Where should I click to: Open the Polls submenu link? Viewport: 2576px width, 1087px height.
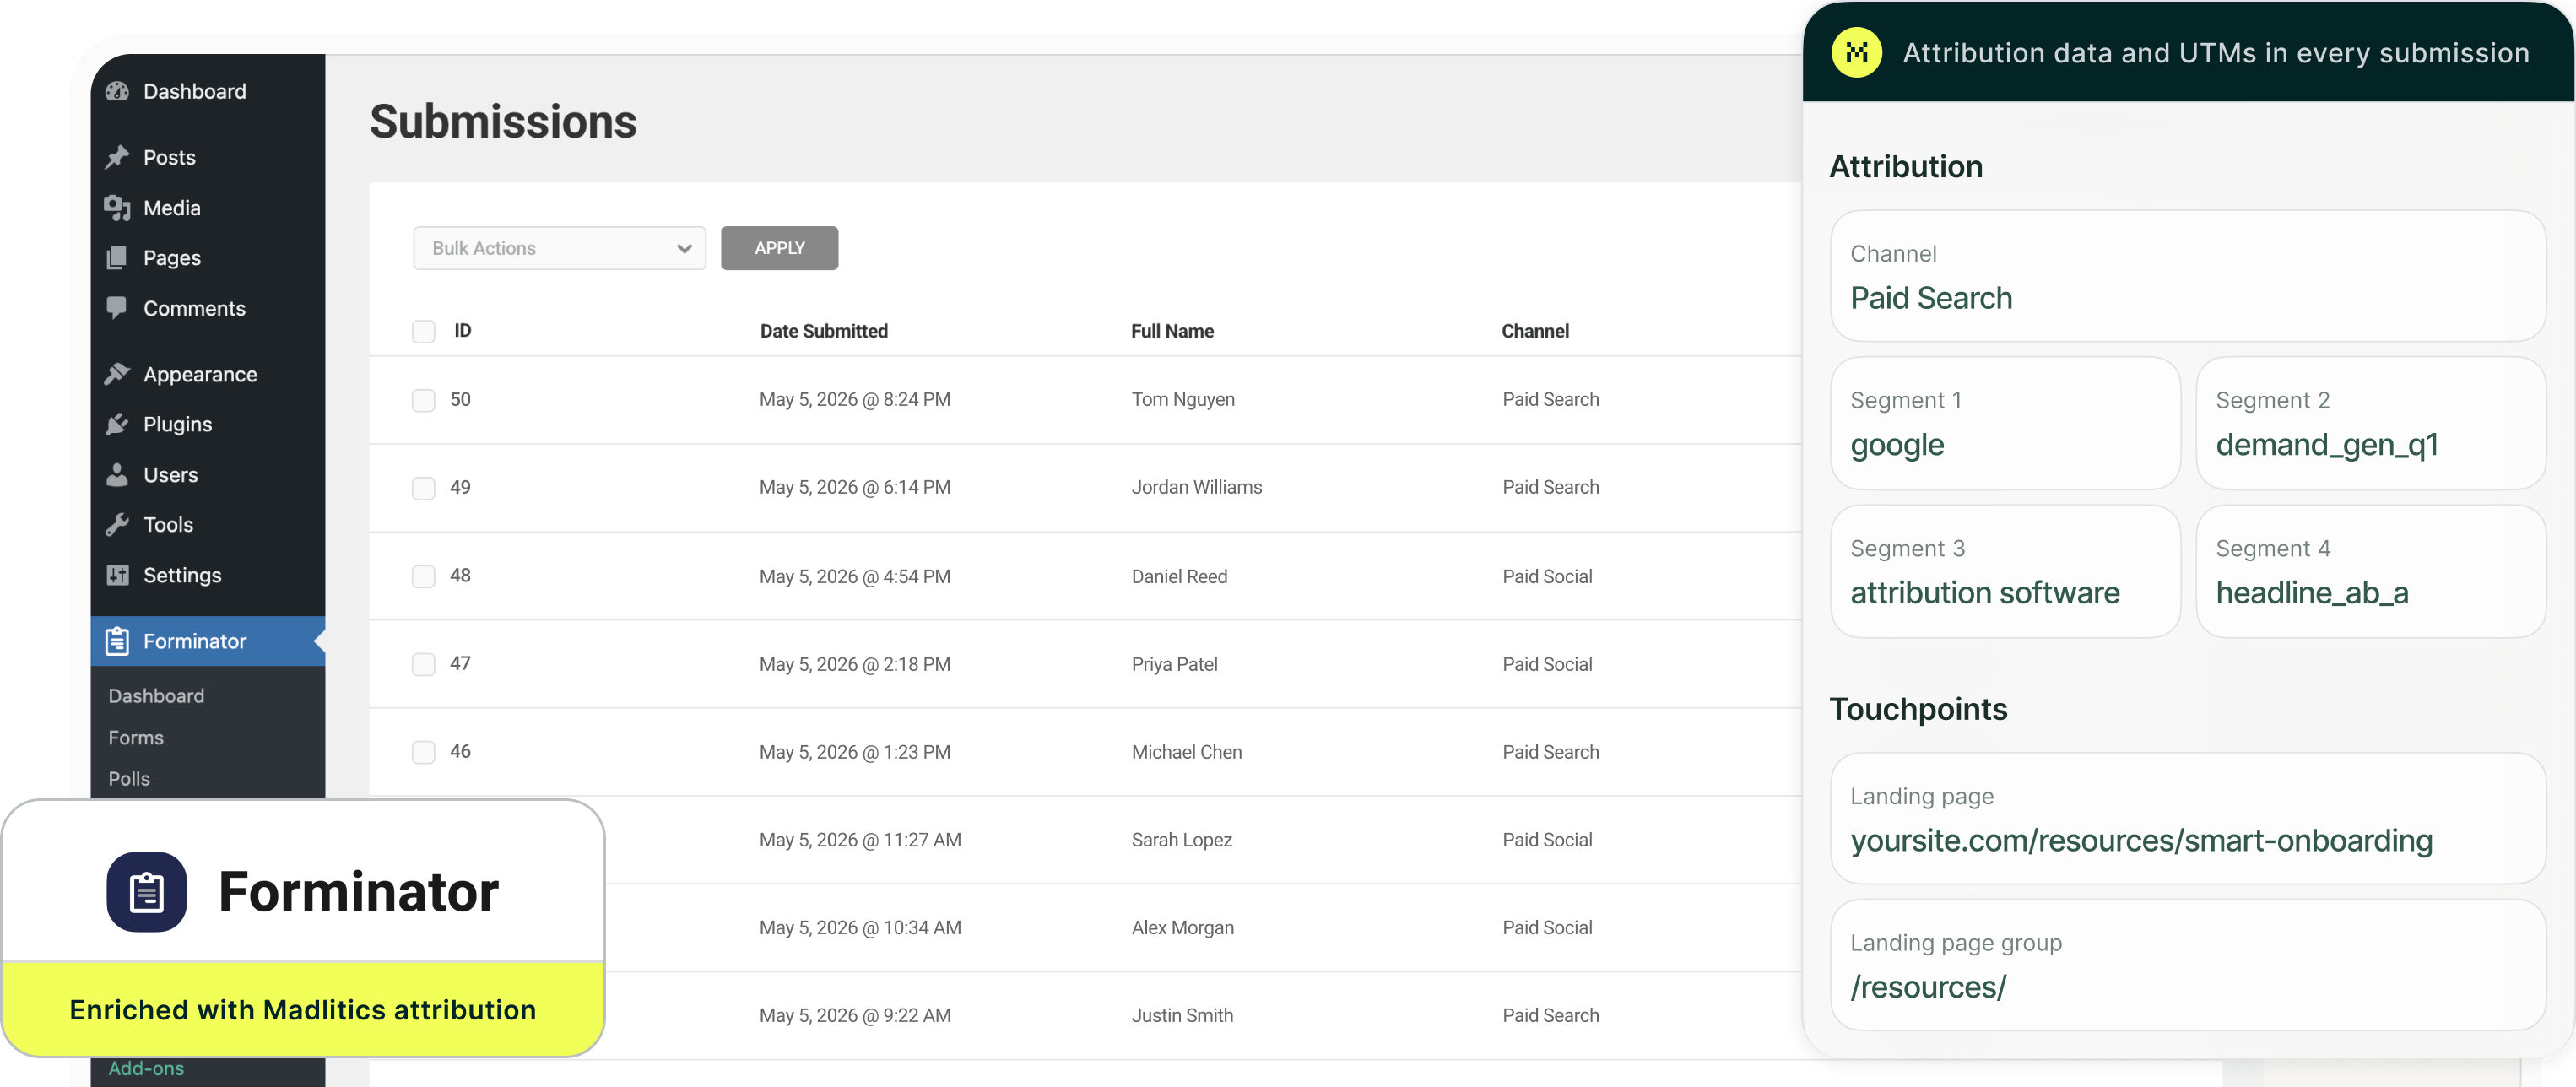point(129,778)
